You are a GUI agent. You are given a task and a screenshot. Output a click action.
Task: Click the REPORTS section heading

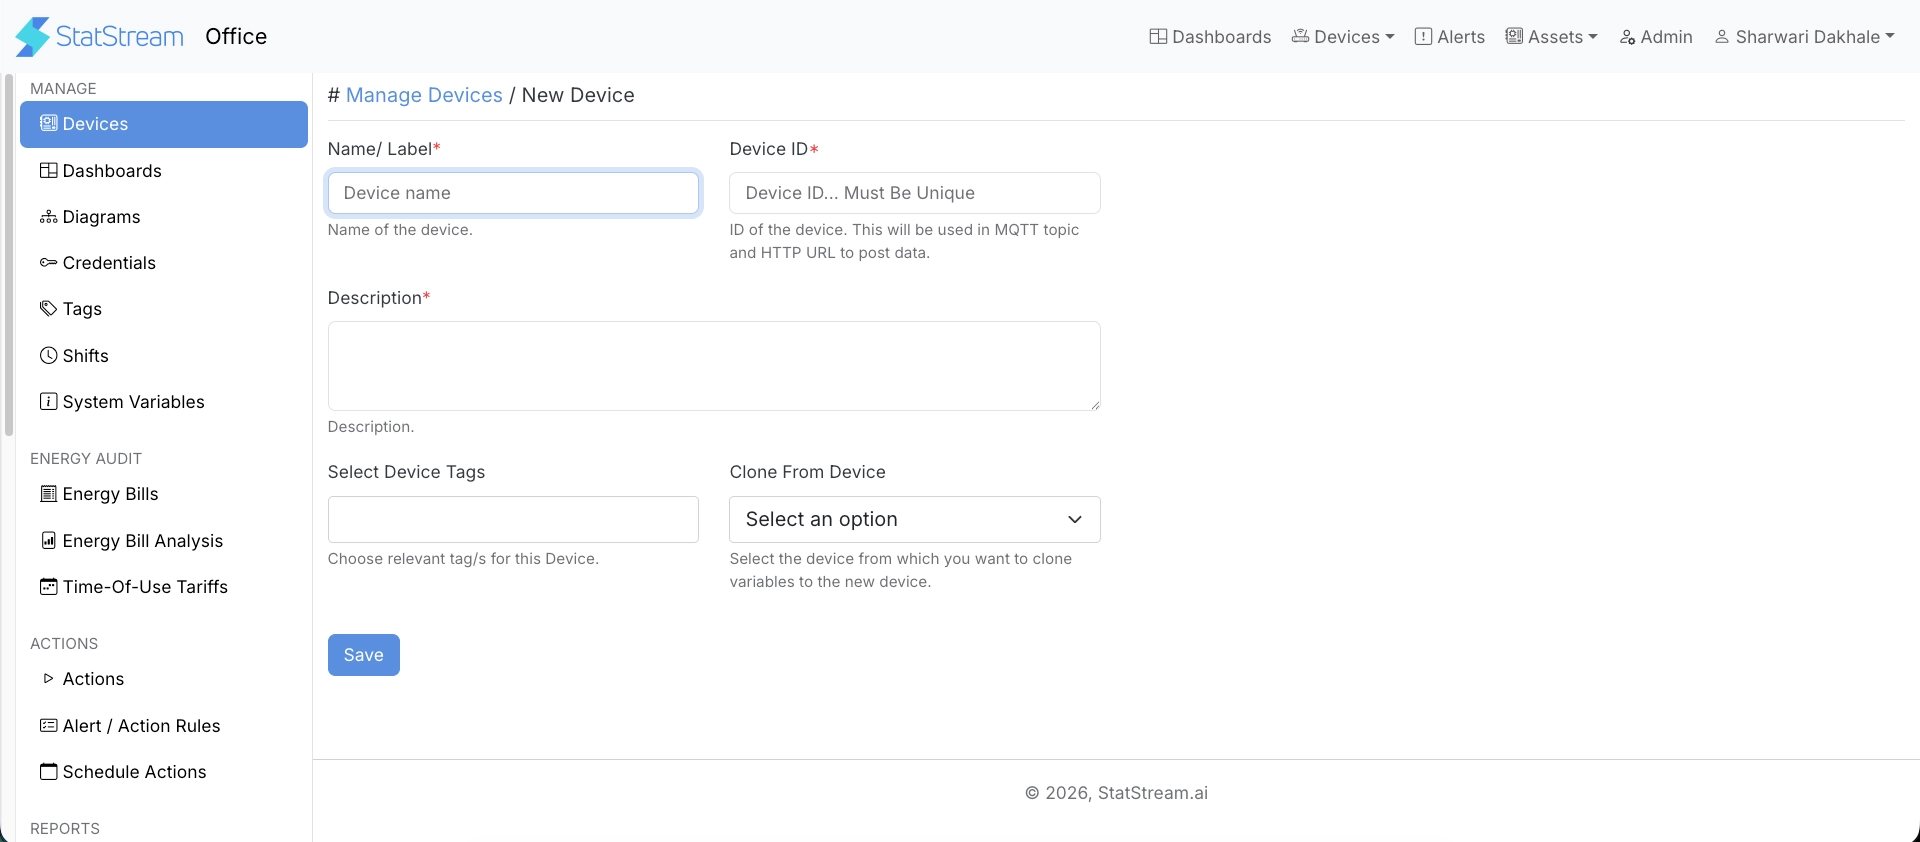click(x=65, y=828)
